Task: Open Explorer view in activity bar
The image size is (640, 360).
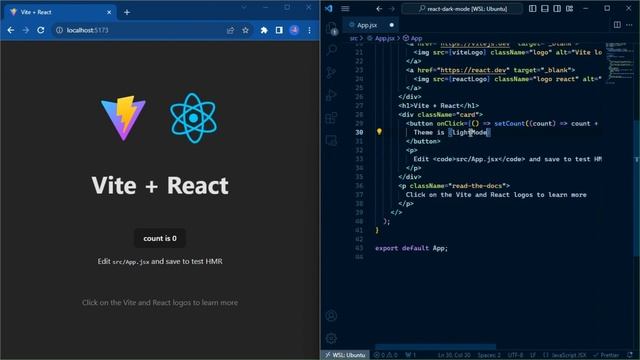Action: (x=331, y=28)
